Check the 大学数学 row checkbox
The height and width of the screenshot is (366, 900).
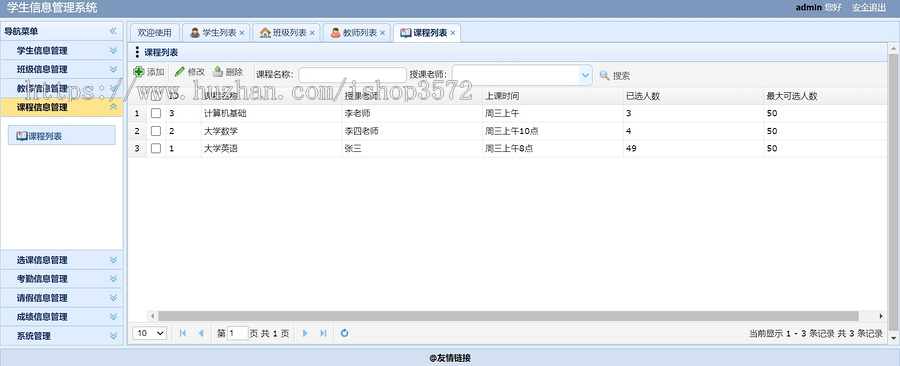[156, 131]
